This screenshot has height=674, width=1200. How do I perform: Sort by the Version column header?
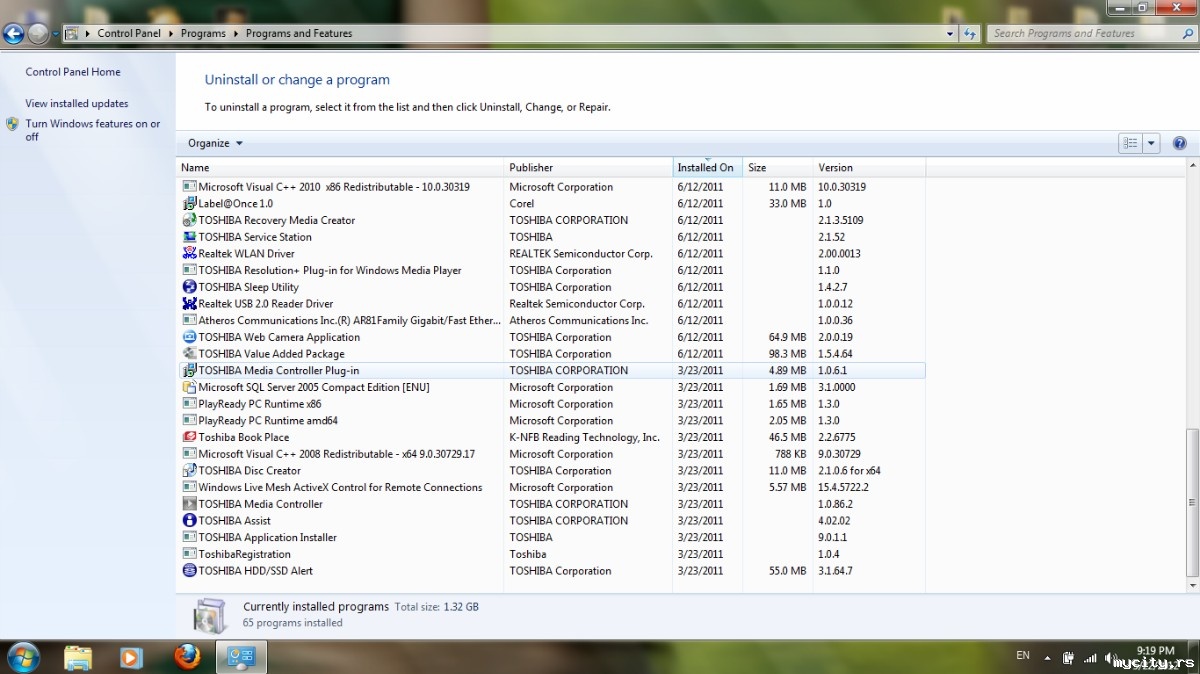tap(869, 167)
